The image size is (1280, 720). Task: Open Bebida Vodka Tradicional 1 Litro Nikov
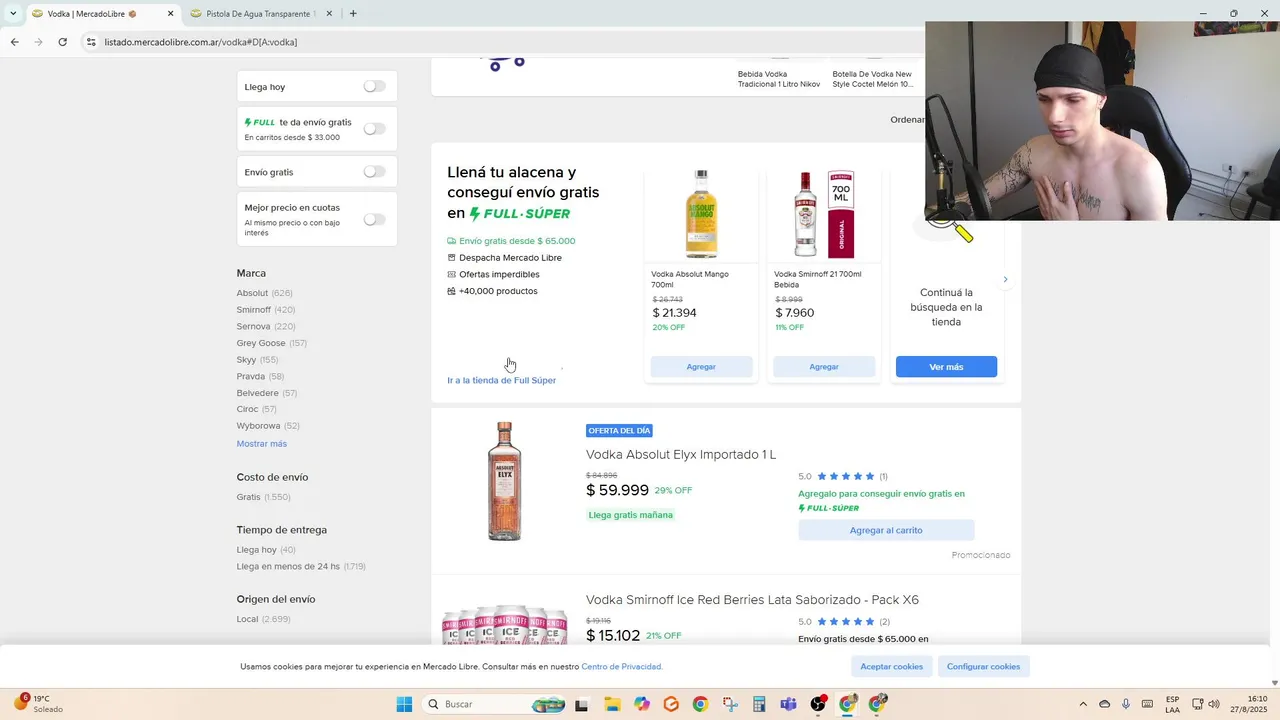pos(779,79)
